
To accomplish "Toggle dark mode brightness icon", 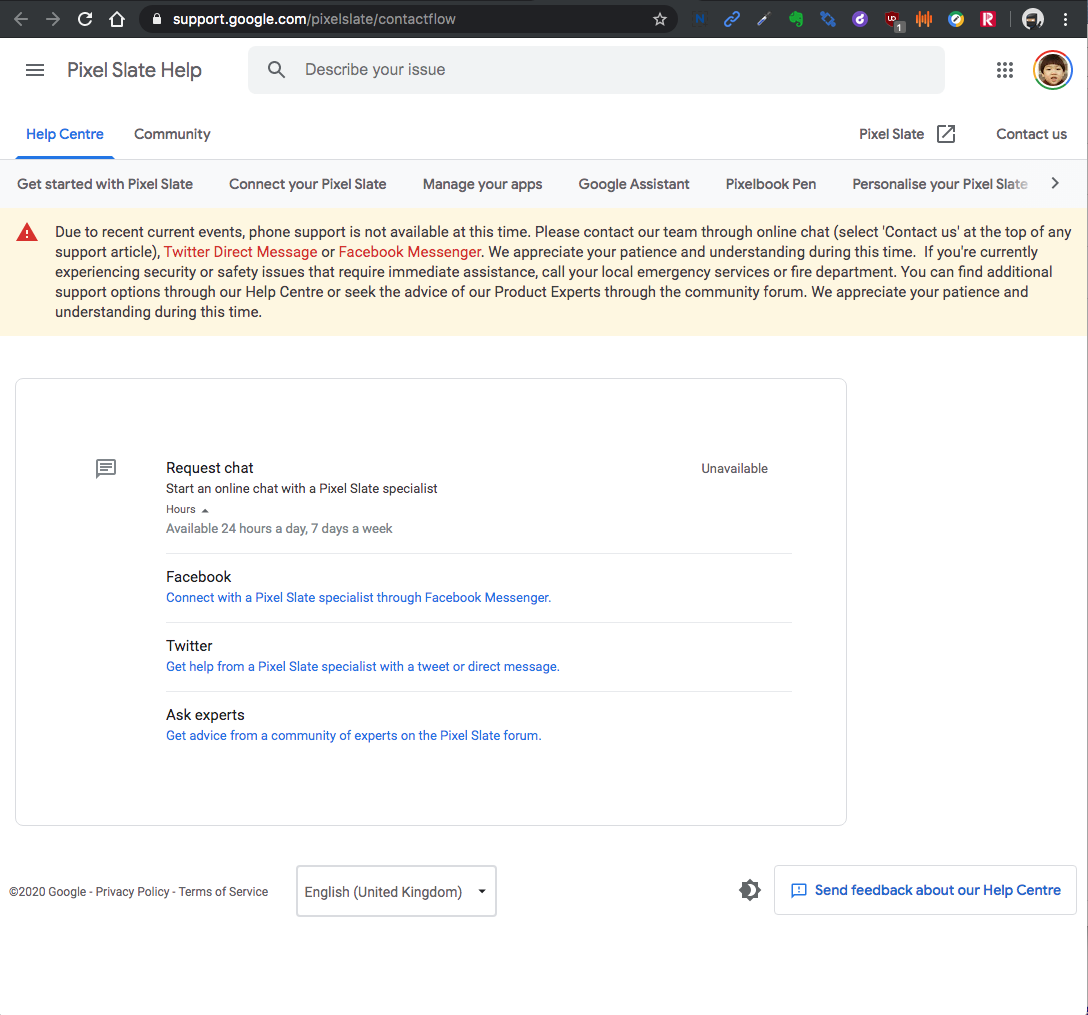I will coord(750,889).
